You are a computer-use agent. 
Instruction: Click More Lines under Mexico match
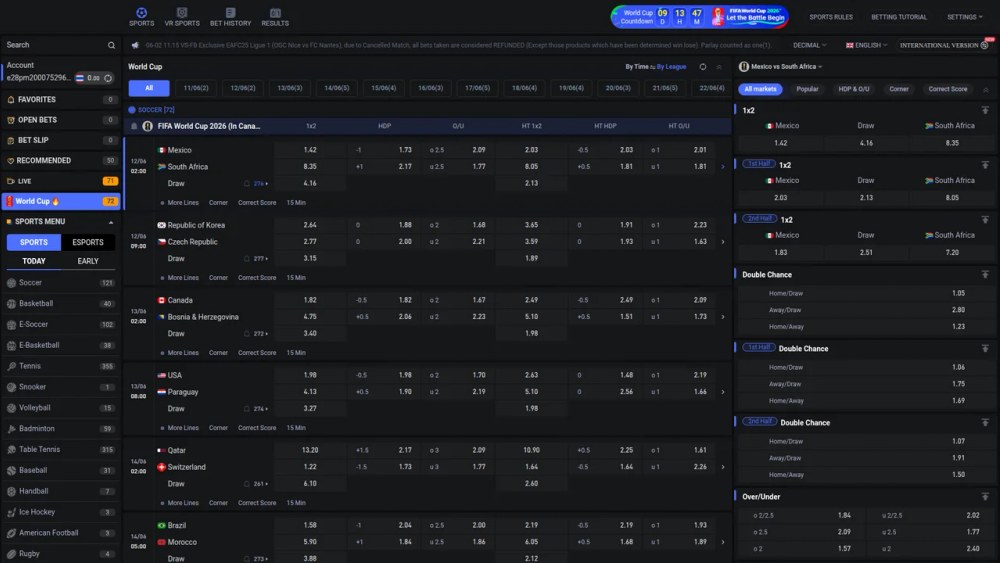click(x=183, y=203)
